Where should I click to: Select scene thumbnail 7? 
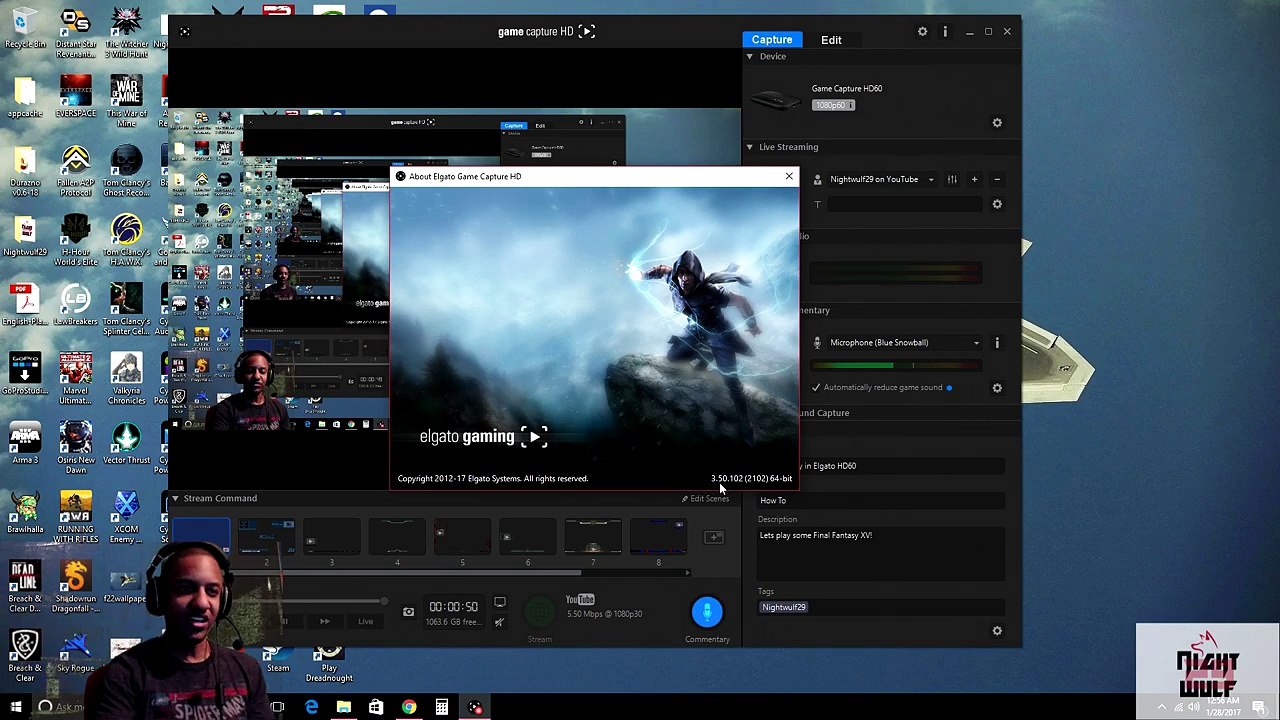pos(593,537)
